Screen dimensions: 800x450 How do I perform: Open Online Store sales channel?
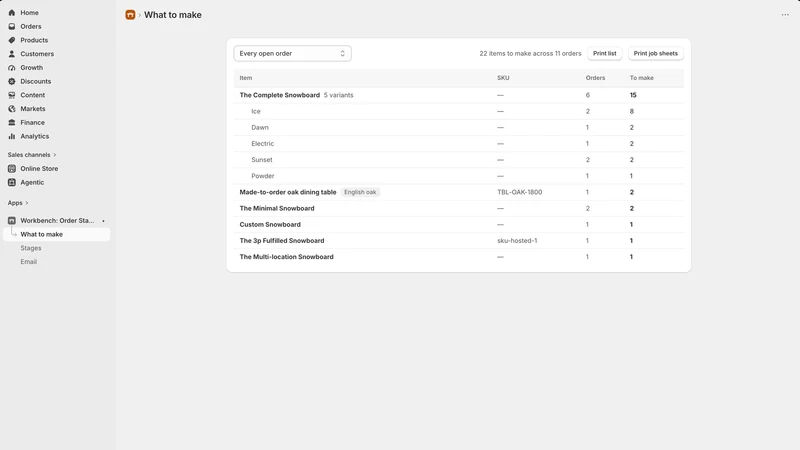coord(39,169)
